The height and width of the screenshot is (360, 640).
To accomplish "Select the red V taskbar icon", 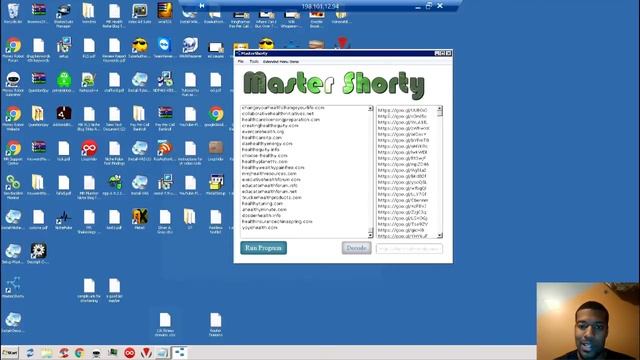I will [x=146, y=353].
